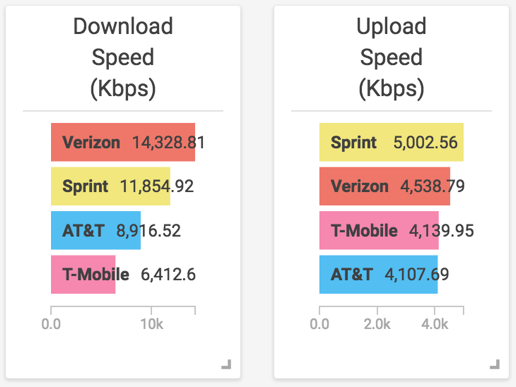Click the Upload Speed (Kbps) title
The width and height of the screenshot is (516, 387).
(391, 58)
